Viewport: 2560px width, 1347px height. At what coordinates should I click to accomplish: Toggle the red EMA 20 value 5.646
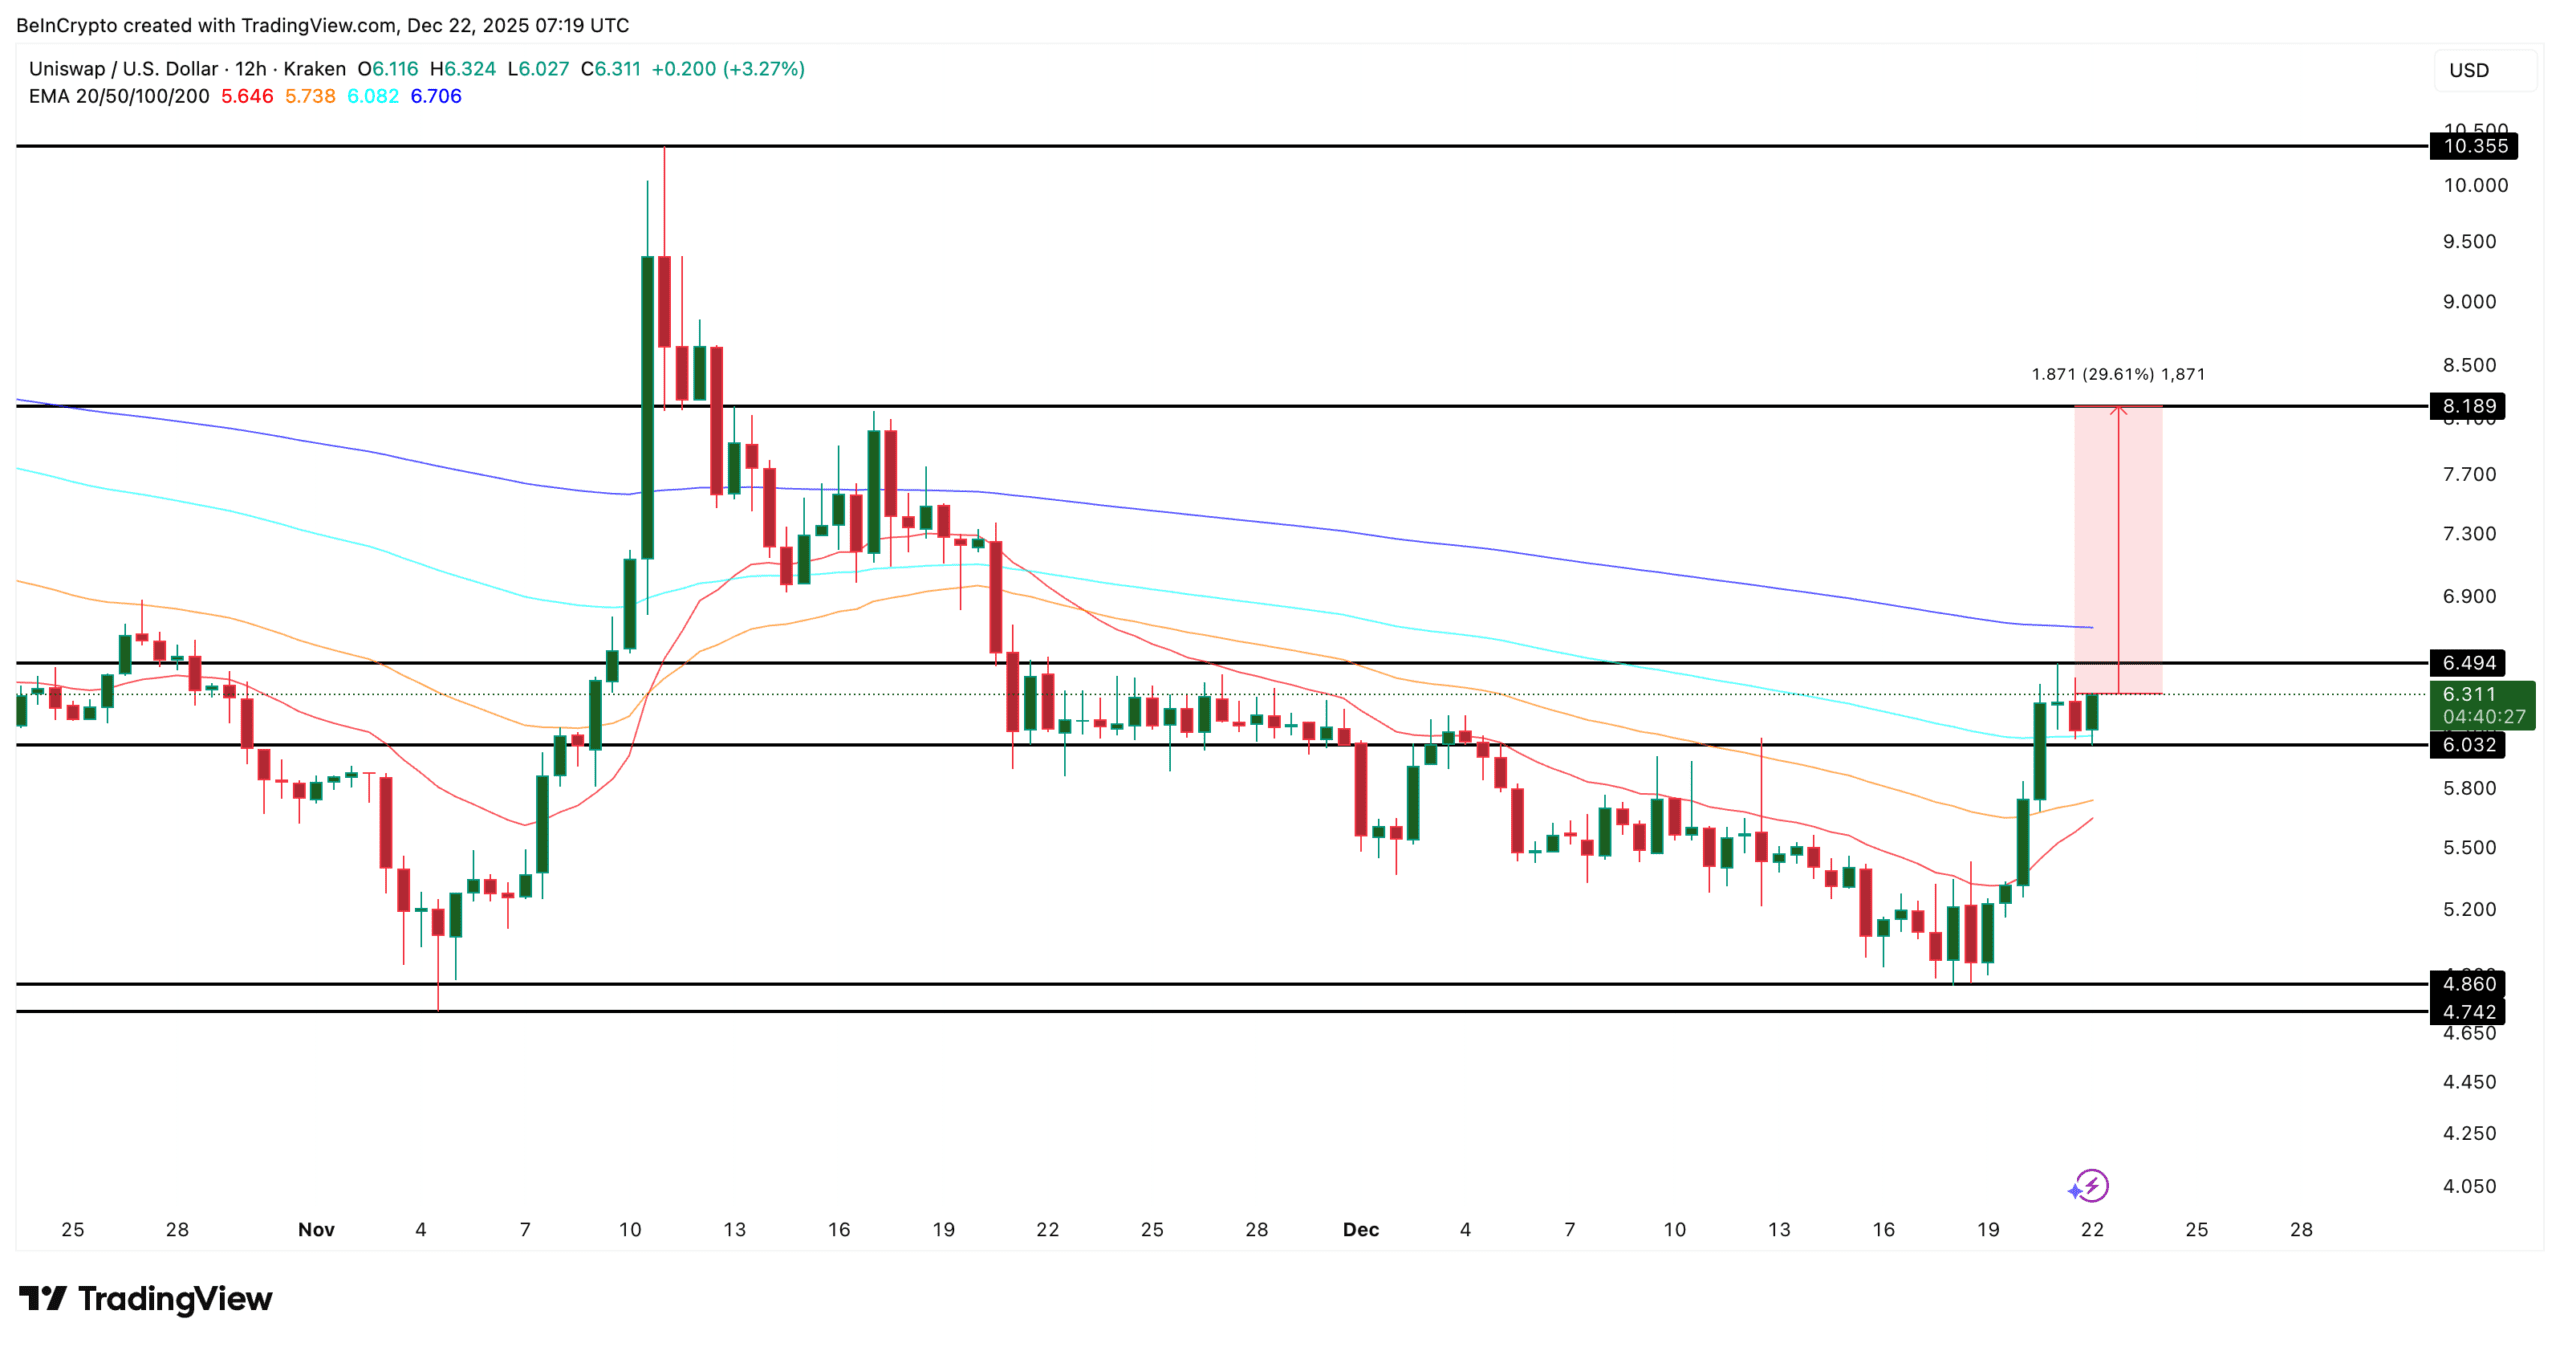(x=247, y=97)
